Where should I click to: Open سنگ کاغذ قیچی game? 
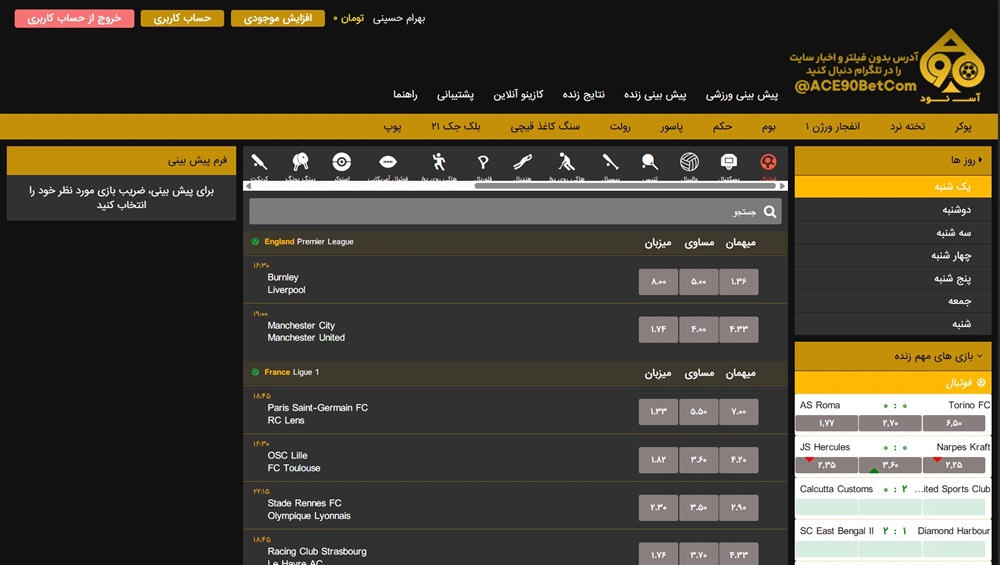(x=545, y=127)
